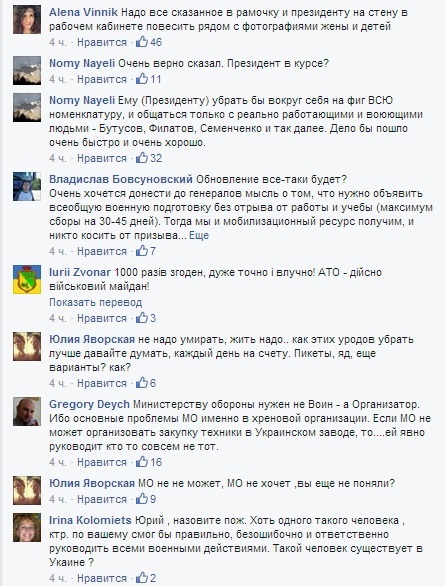Like Gregory Deych's comment via Нравится
This screenshot has height=586, width=445.
tap(102, 462)
